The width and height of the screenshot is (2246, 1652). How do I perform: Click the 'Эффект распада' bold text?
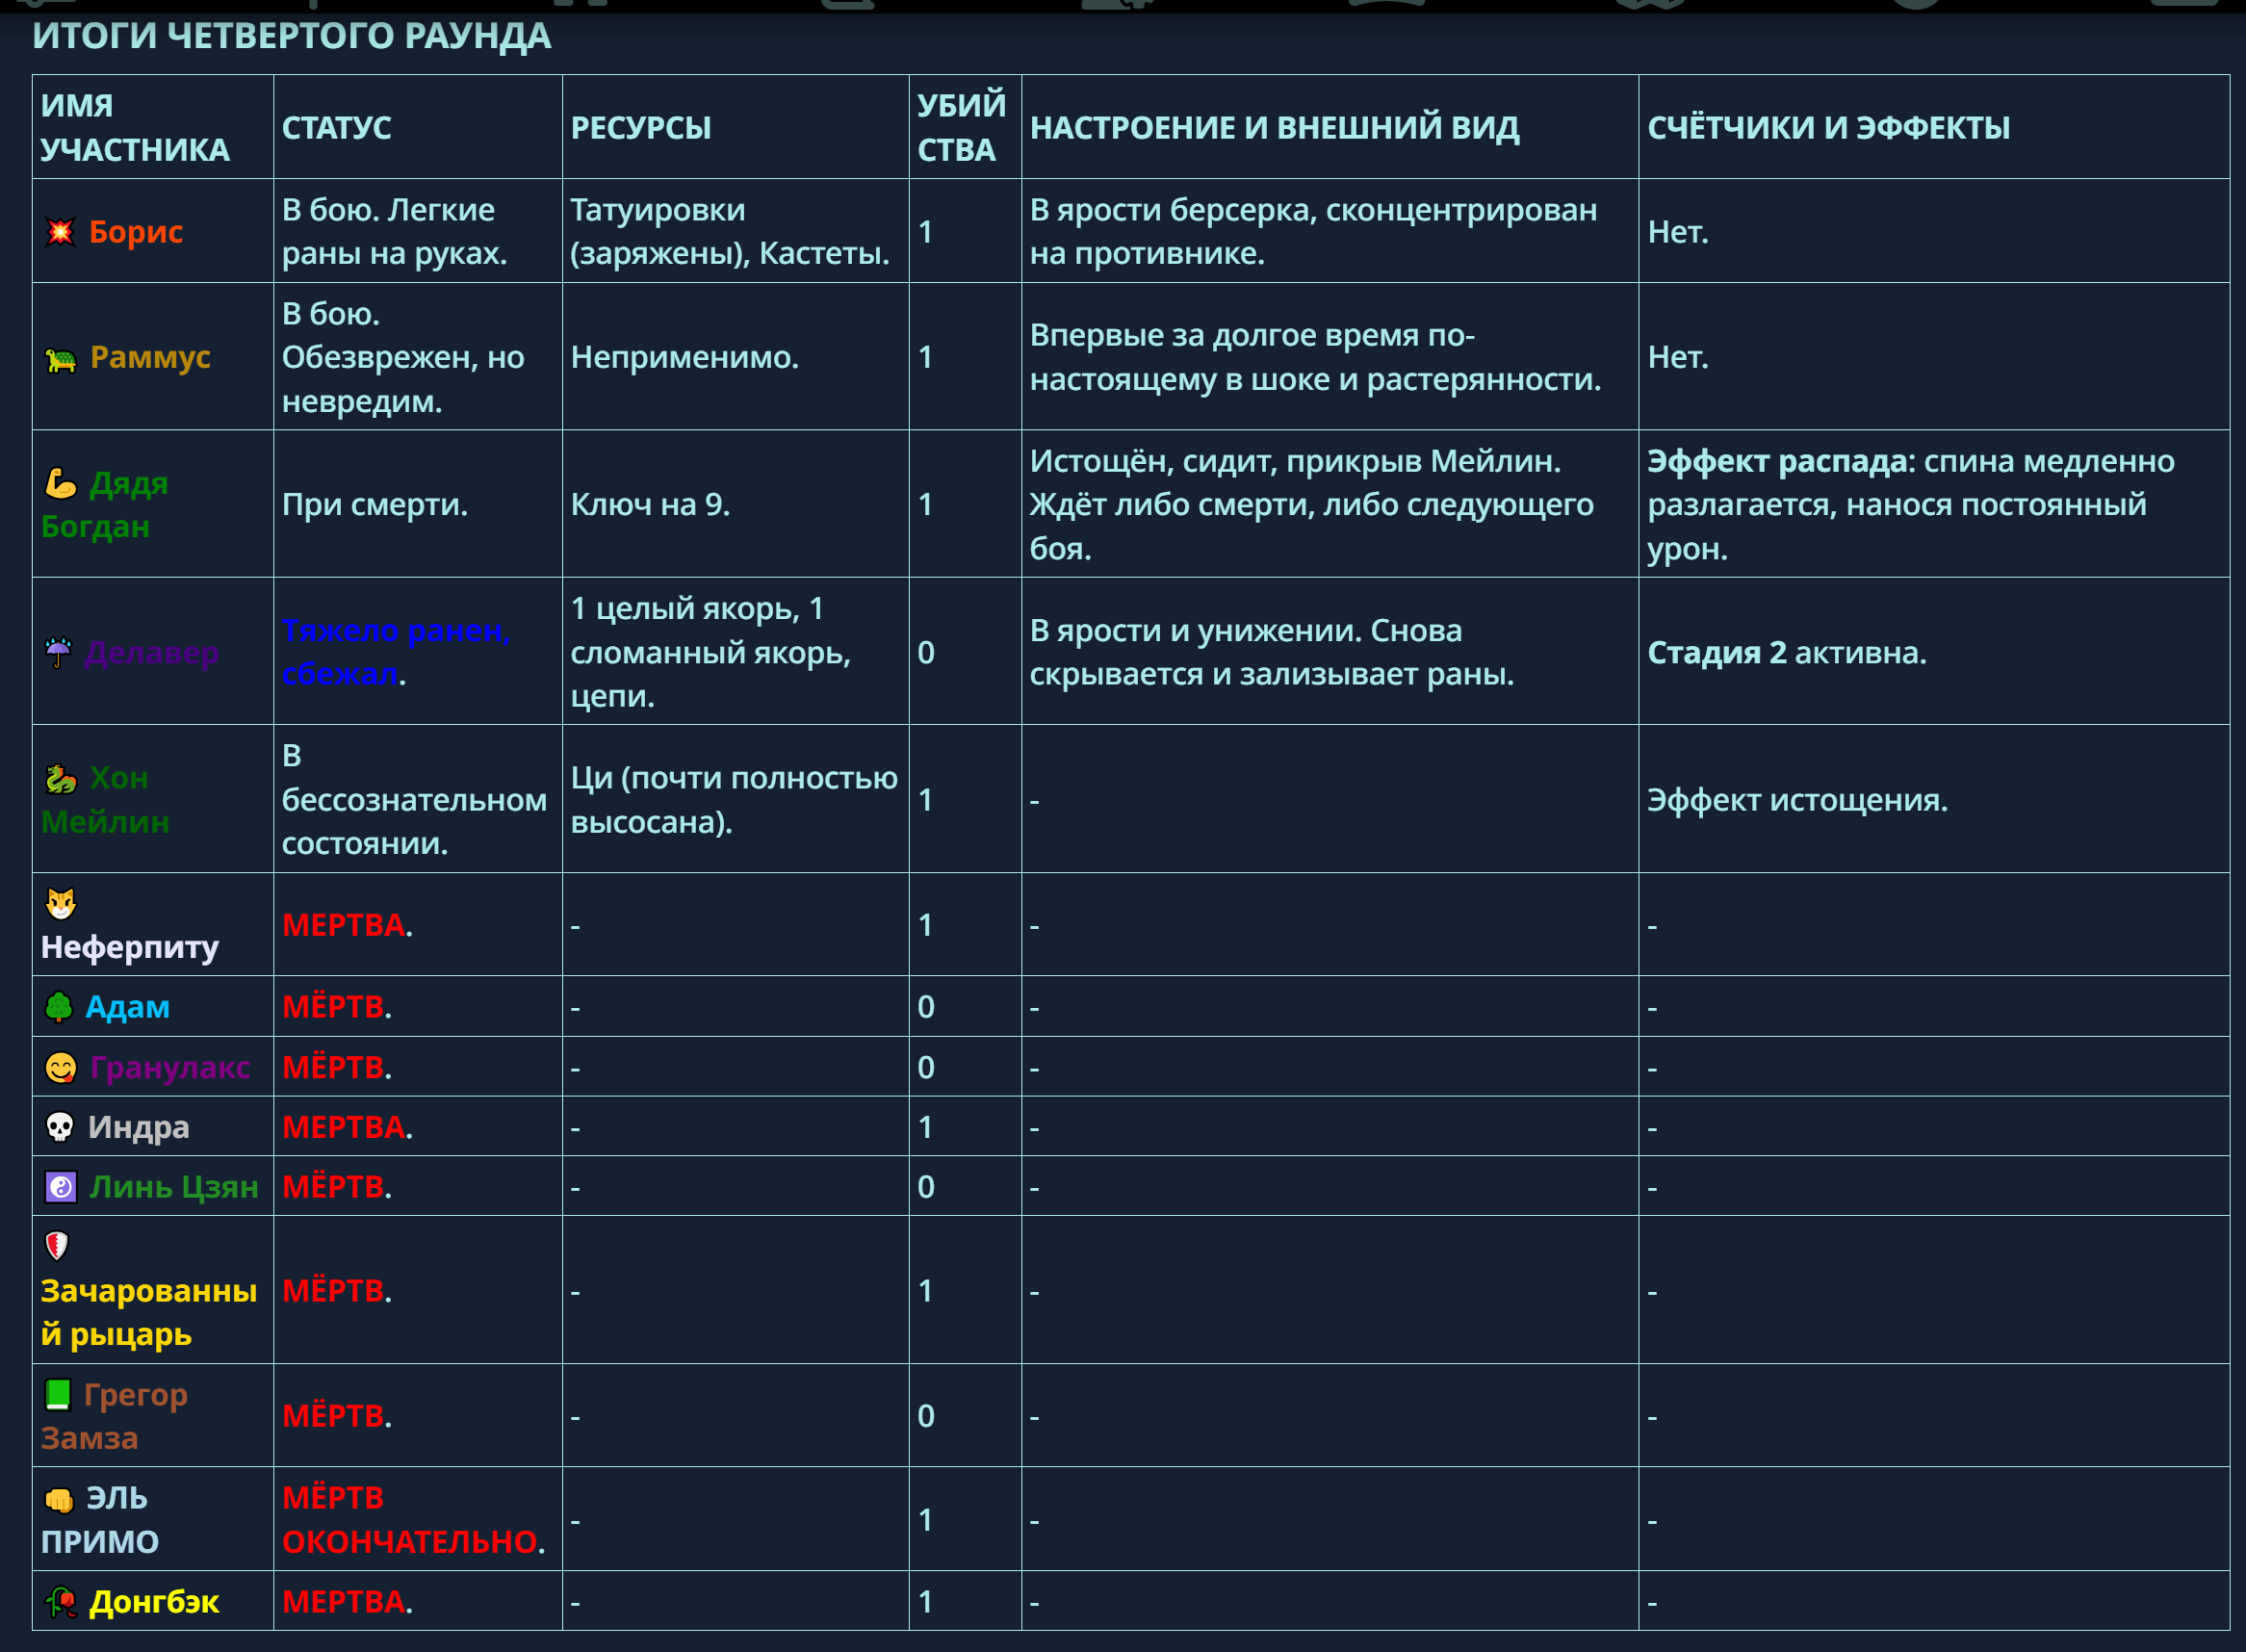coord(1777,461)
